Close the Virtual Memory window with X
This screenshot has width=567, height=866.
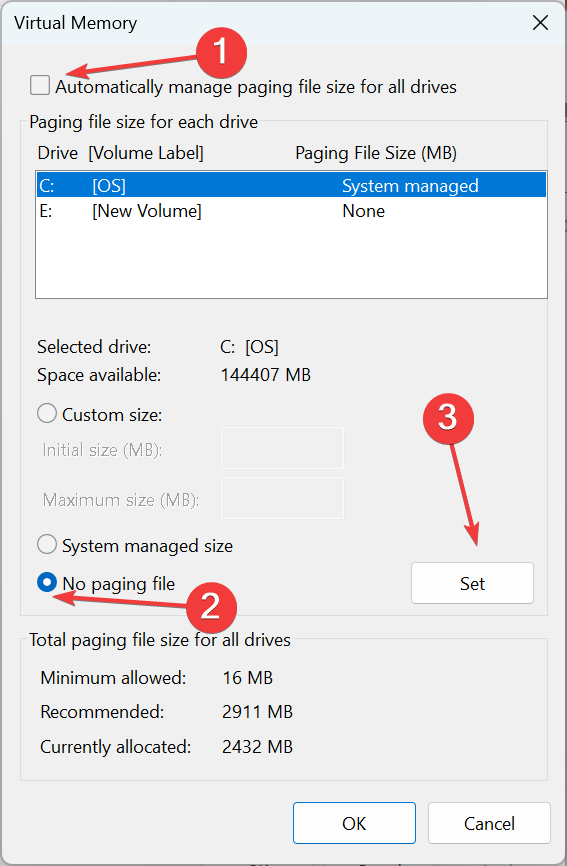pos(540,23)
